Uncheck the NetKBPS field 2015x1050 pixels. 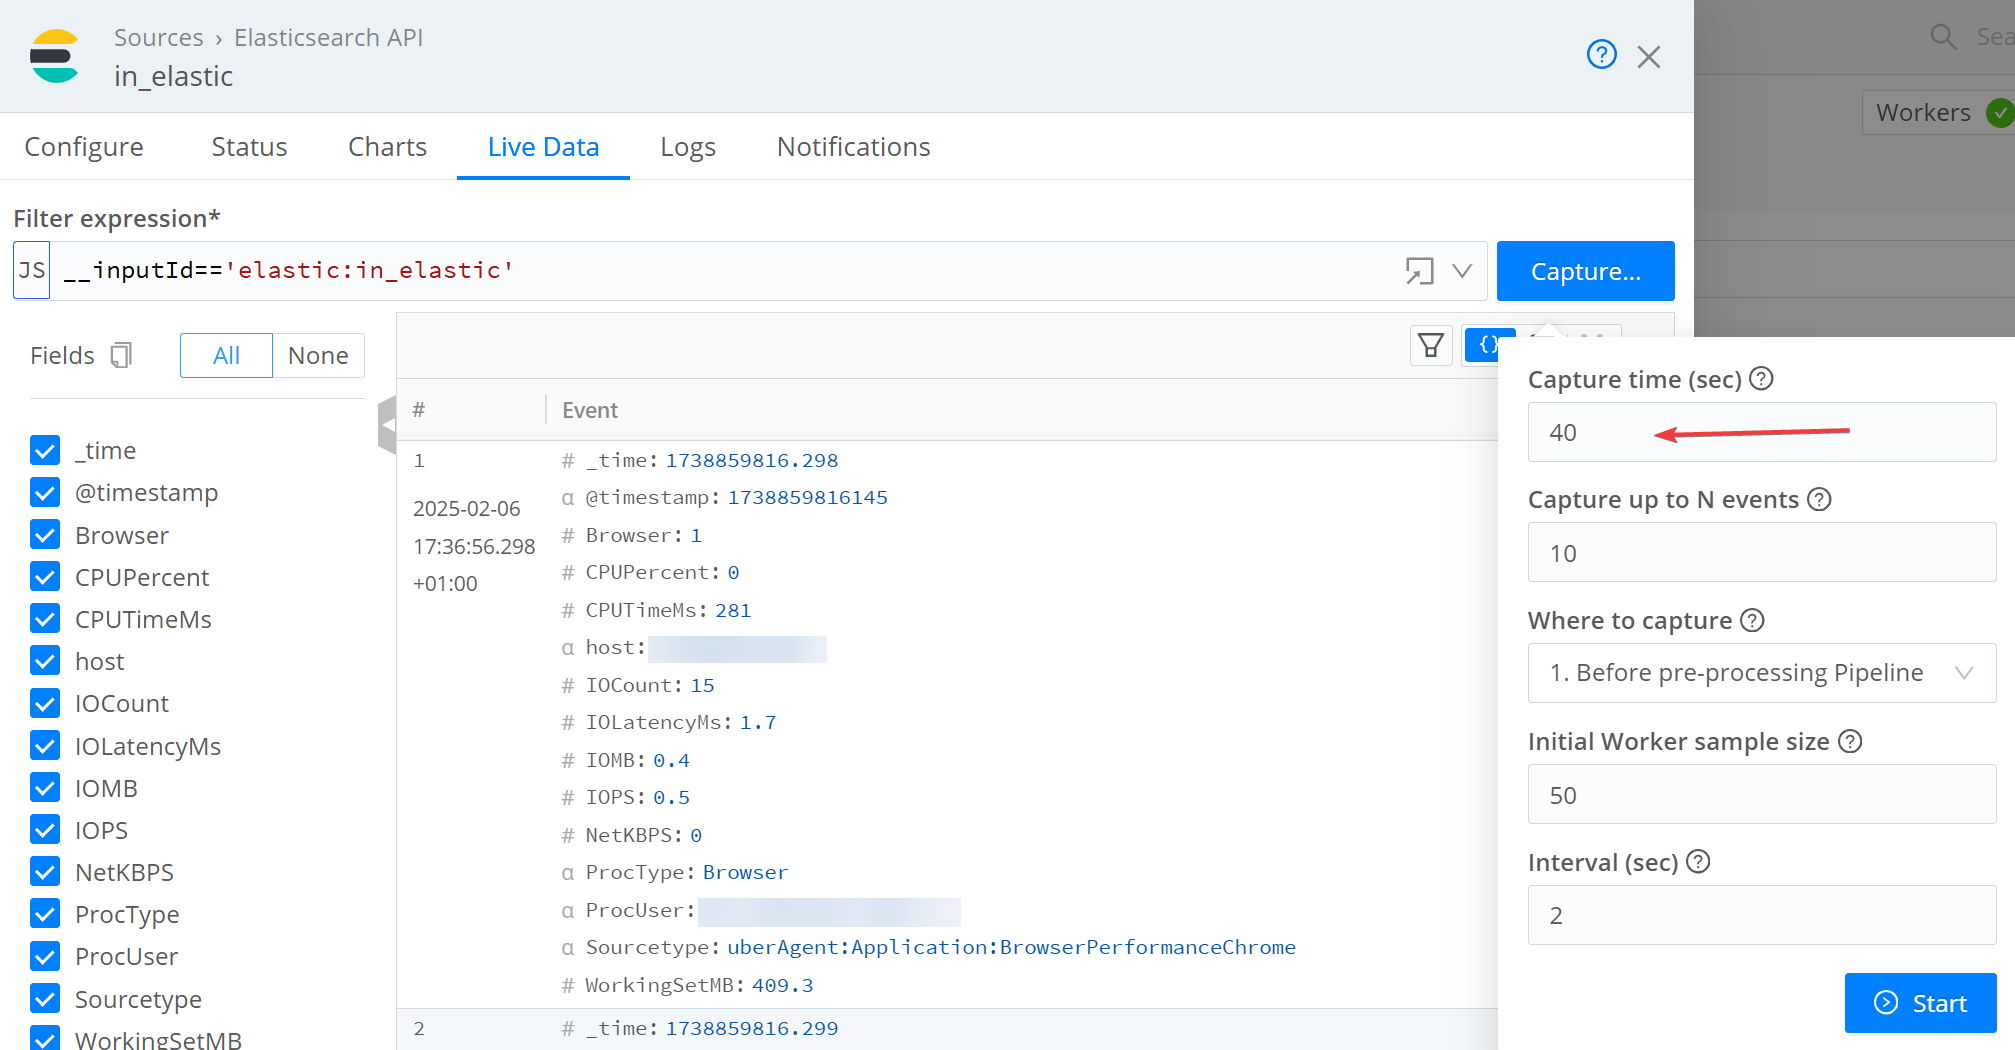coord(45,872)
